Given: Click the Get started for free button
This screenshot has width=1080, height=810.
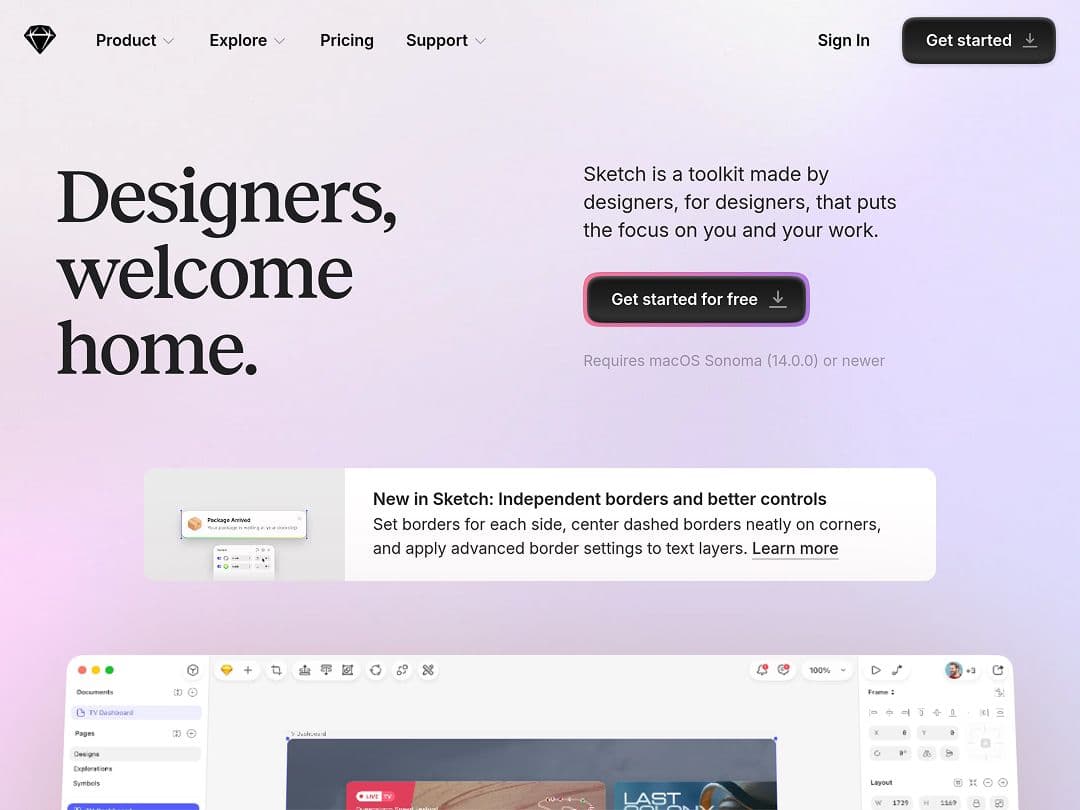Looking at the screenshot, I should (696, 299).
